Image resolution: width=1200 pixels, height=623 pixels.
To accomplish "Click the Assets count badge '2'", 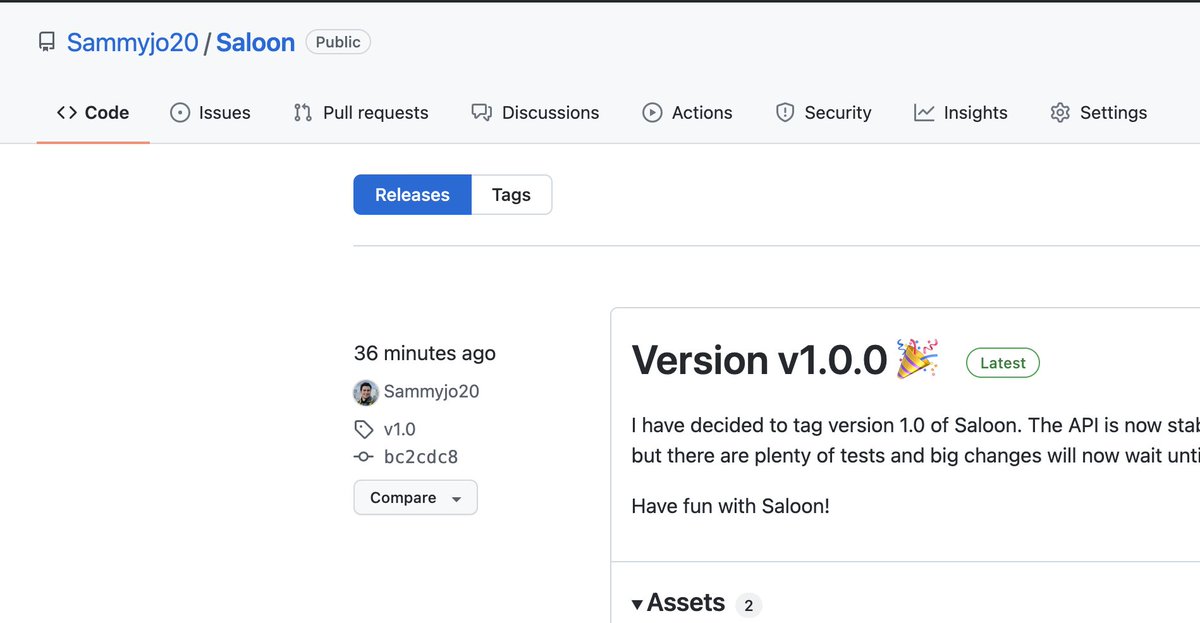I will 749,605.
